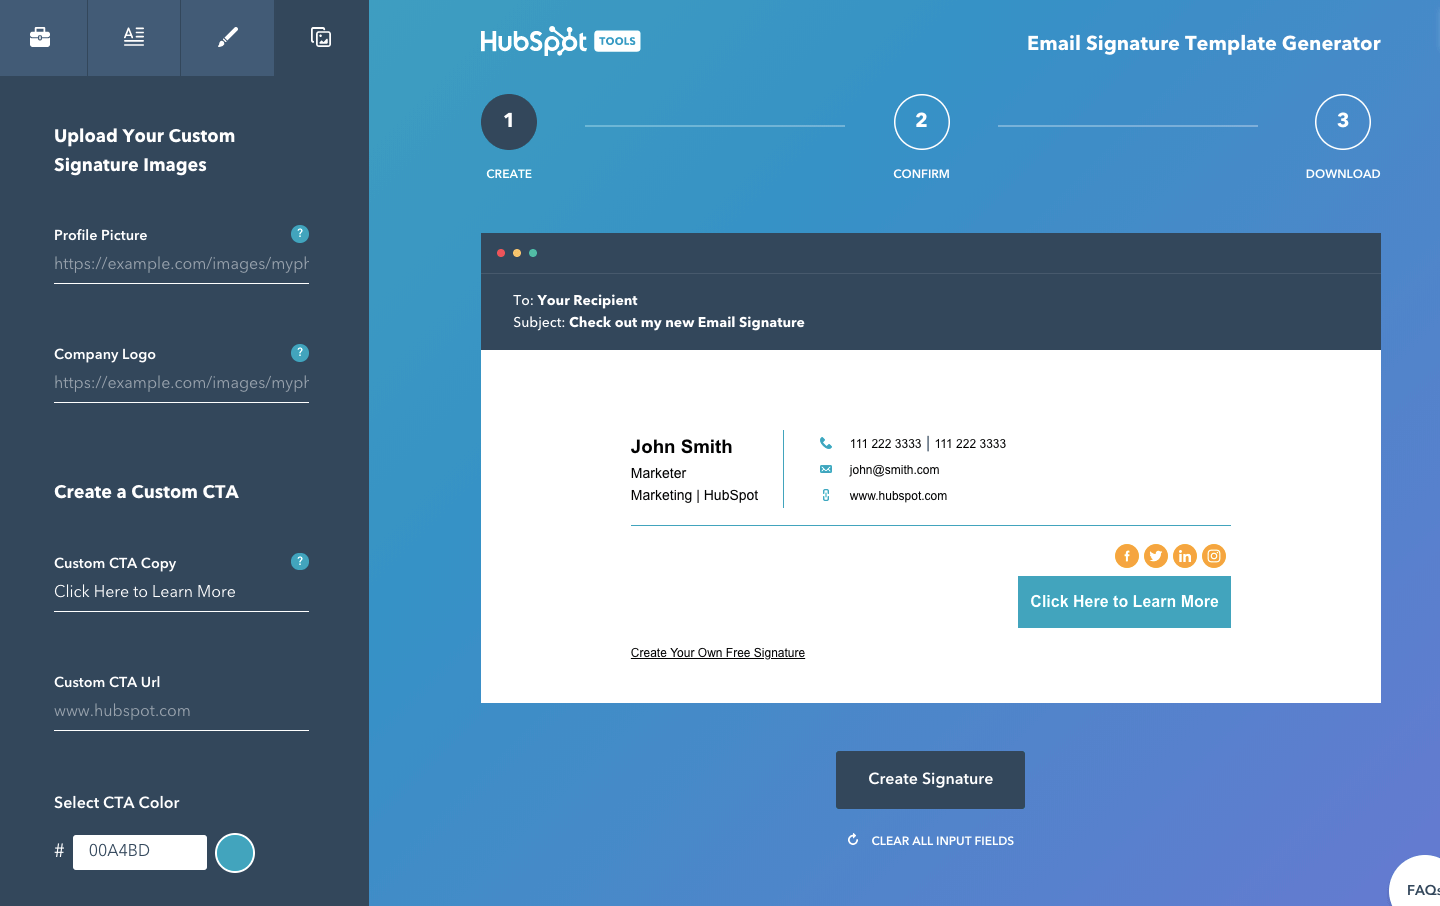Viewport: 1440px width, 906px height.
Task: Click the Email Signature Template Generator title
Action: (x=1203, y=43)
